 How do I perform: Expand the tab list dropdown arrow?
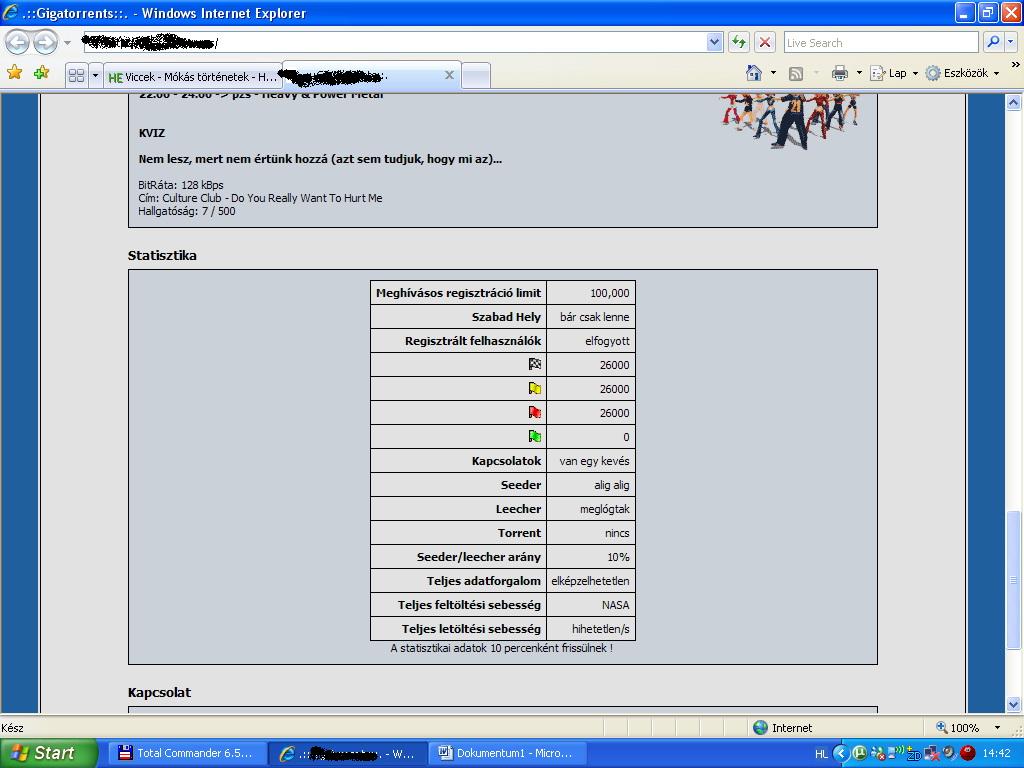click(x=95, y=76)
